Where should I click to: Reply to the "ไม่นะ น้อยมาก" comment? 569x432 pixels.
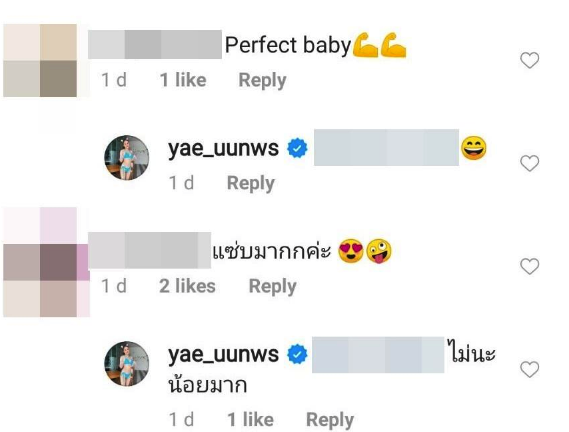pyautogui.click(x=330, y=420)
